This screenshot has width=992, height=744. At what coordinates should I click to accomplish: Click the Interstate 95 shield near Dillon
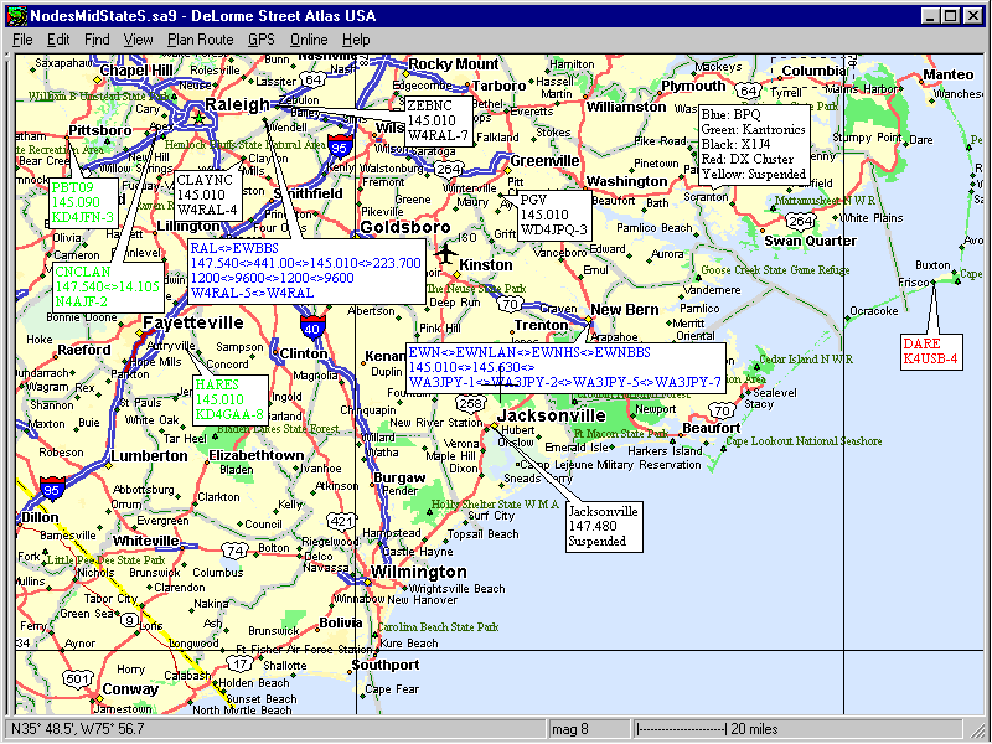[x=51, y=488]
